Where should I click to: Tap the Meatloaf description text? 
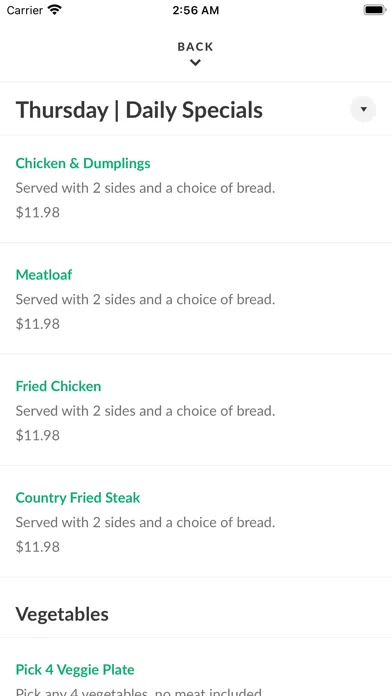coord(146,300)
